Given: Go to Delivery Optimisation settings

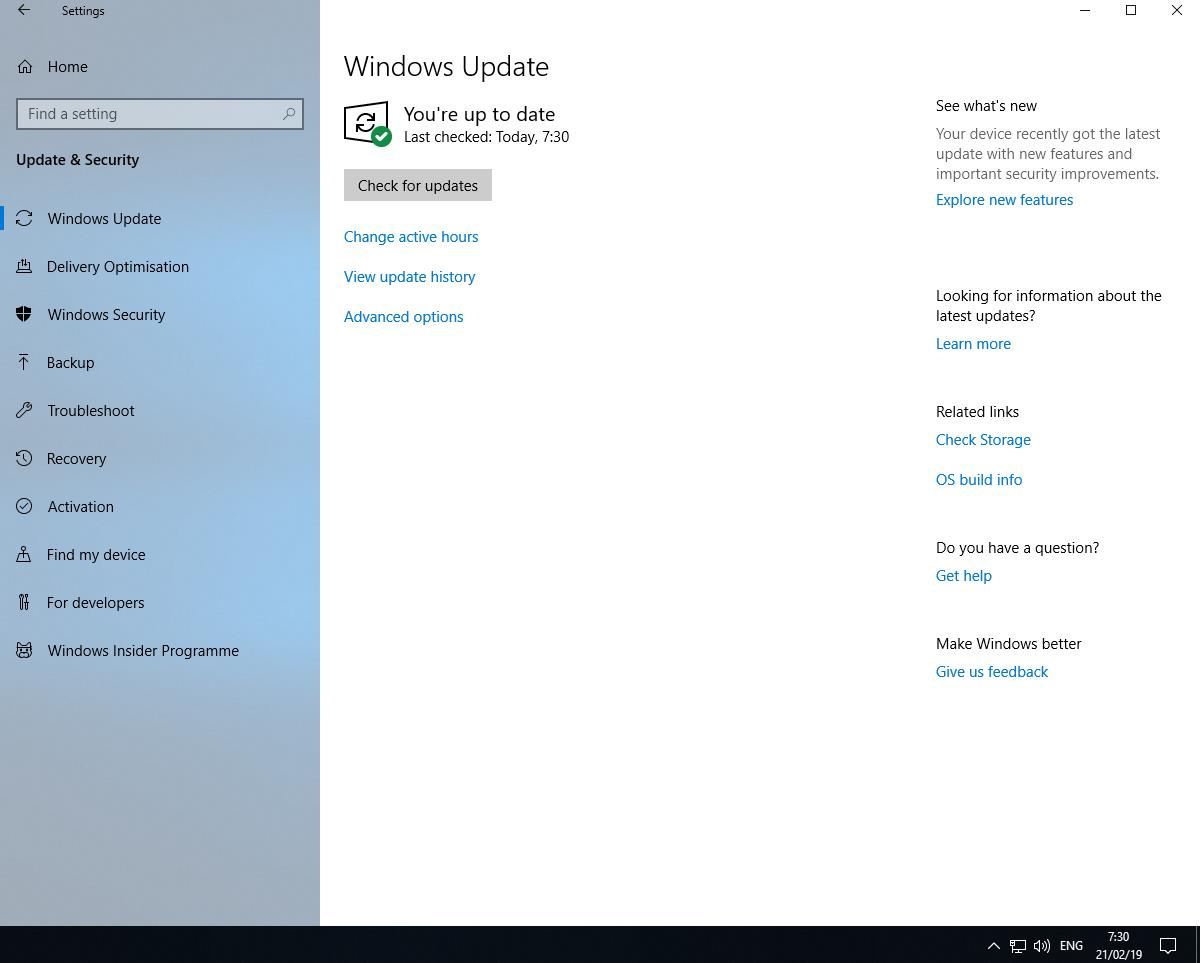Looking at the screenshot, I should pyautogui.click(x=118, y=266).
